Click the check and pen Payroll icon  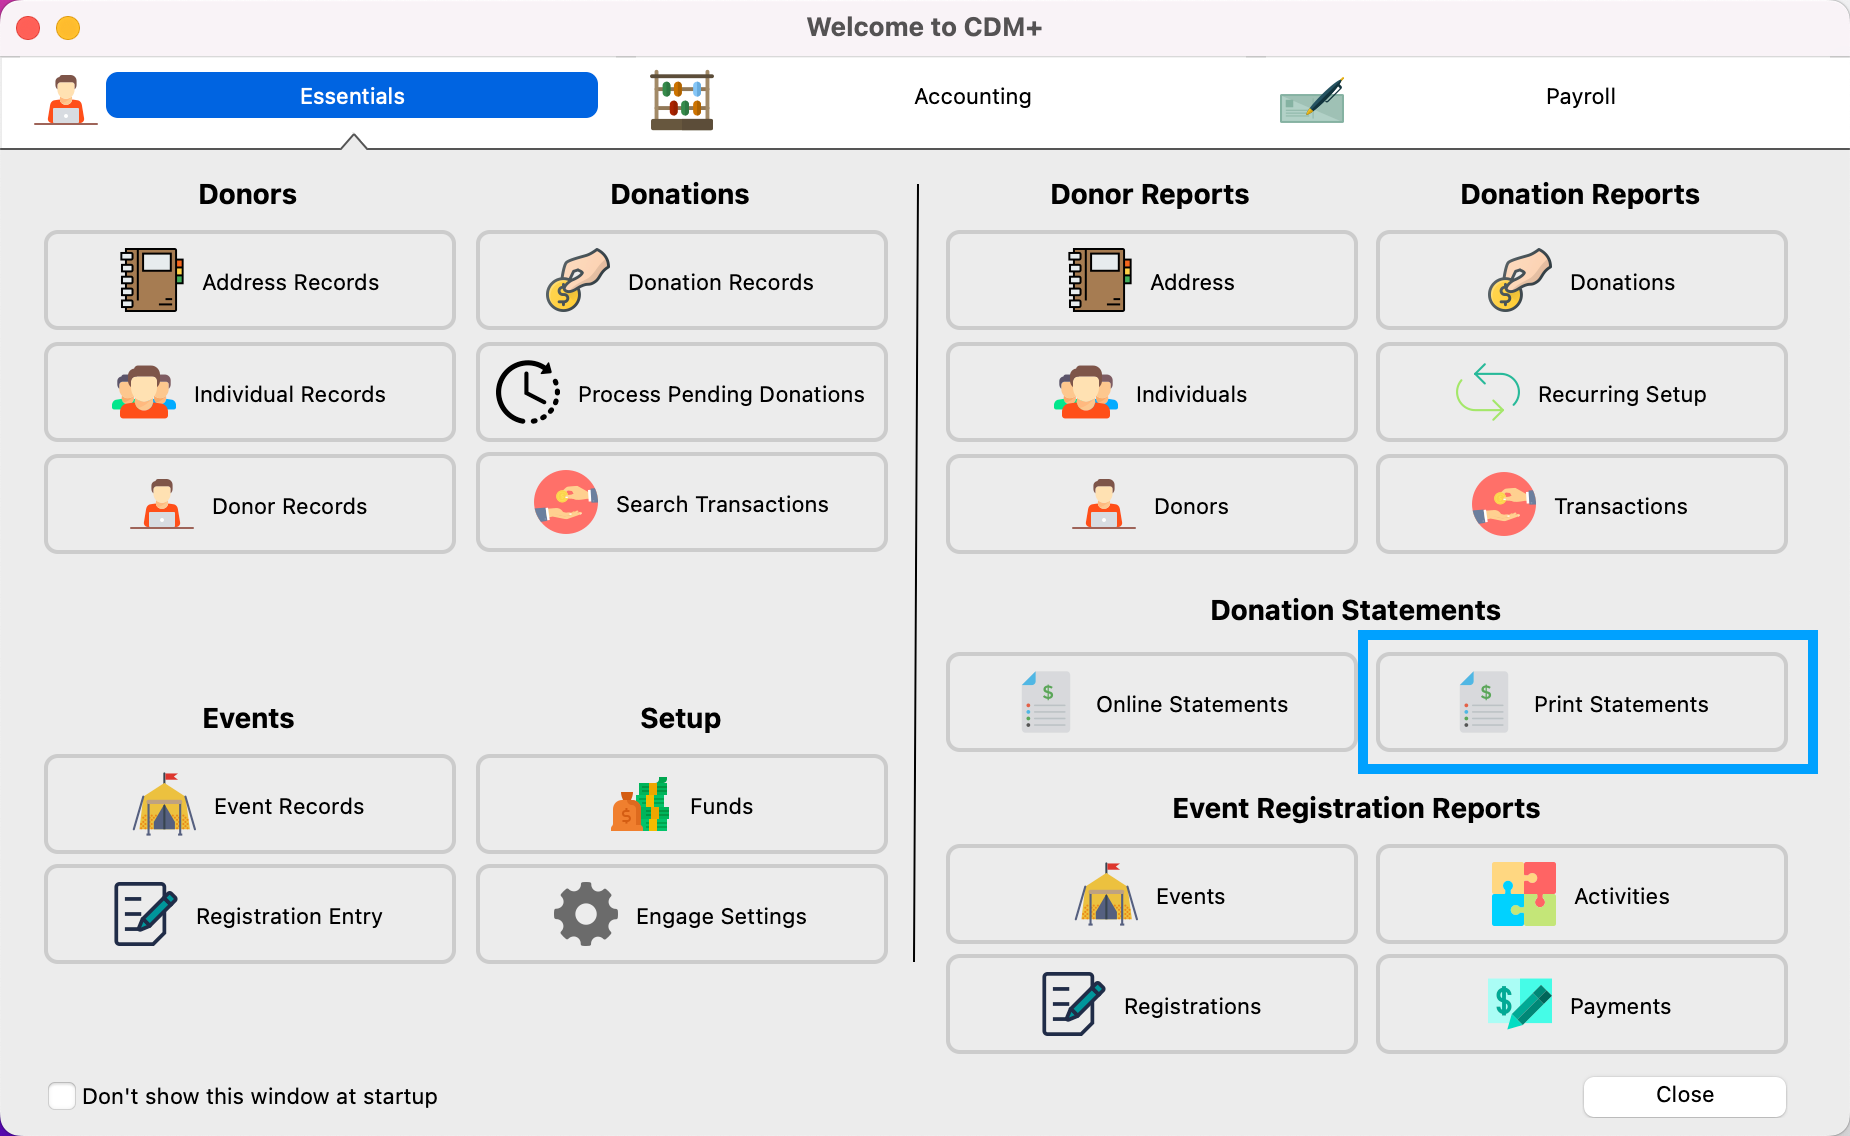click(1312, 100)
